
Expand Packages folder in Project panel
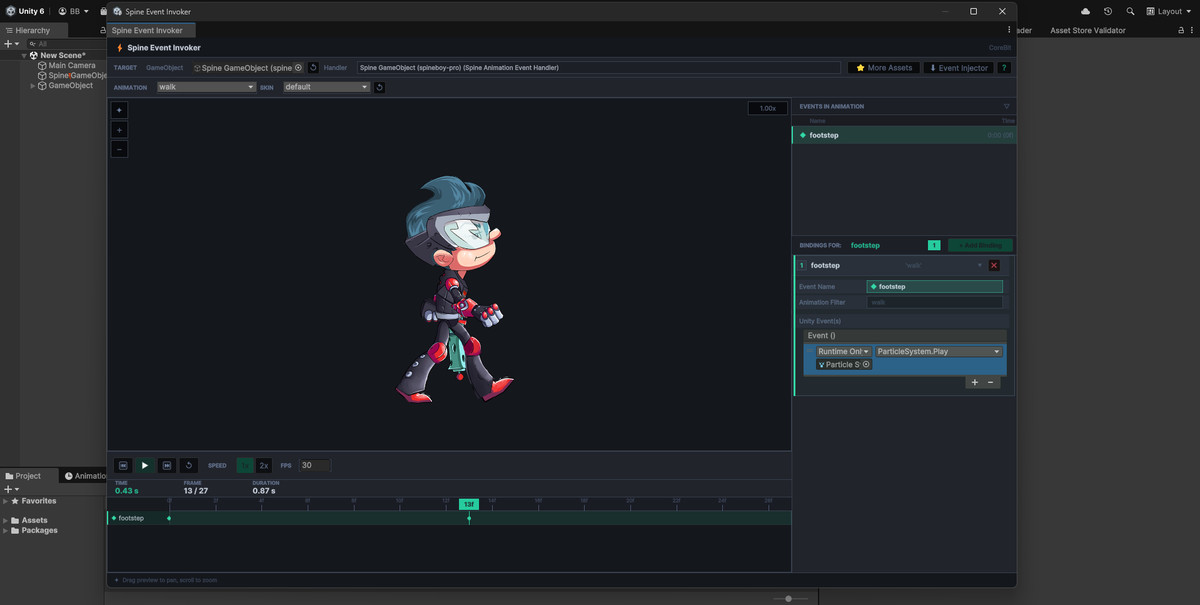pos(6,531)
